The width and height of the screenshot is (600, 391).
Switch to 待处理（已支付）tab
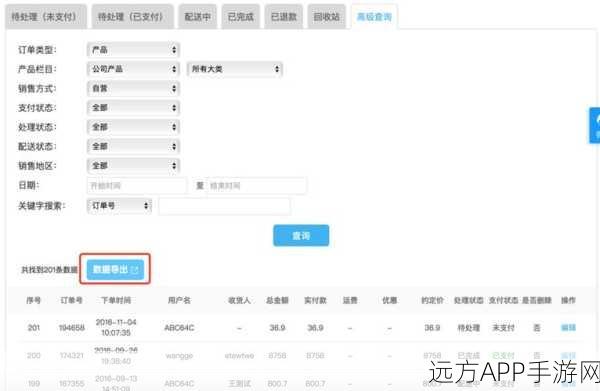pos(132,17)
